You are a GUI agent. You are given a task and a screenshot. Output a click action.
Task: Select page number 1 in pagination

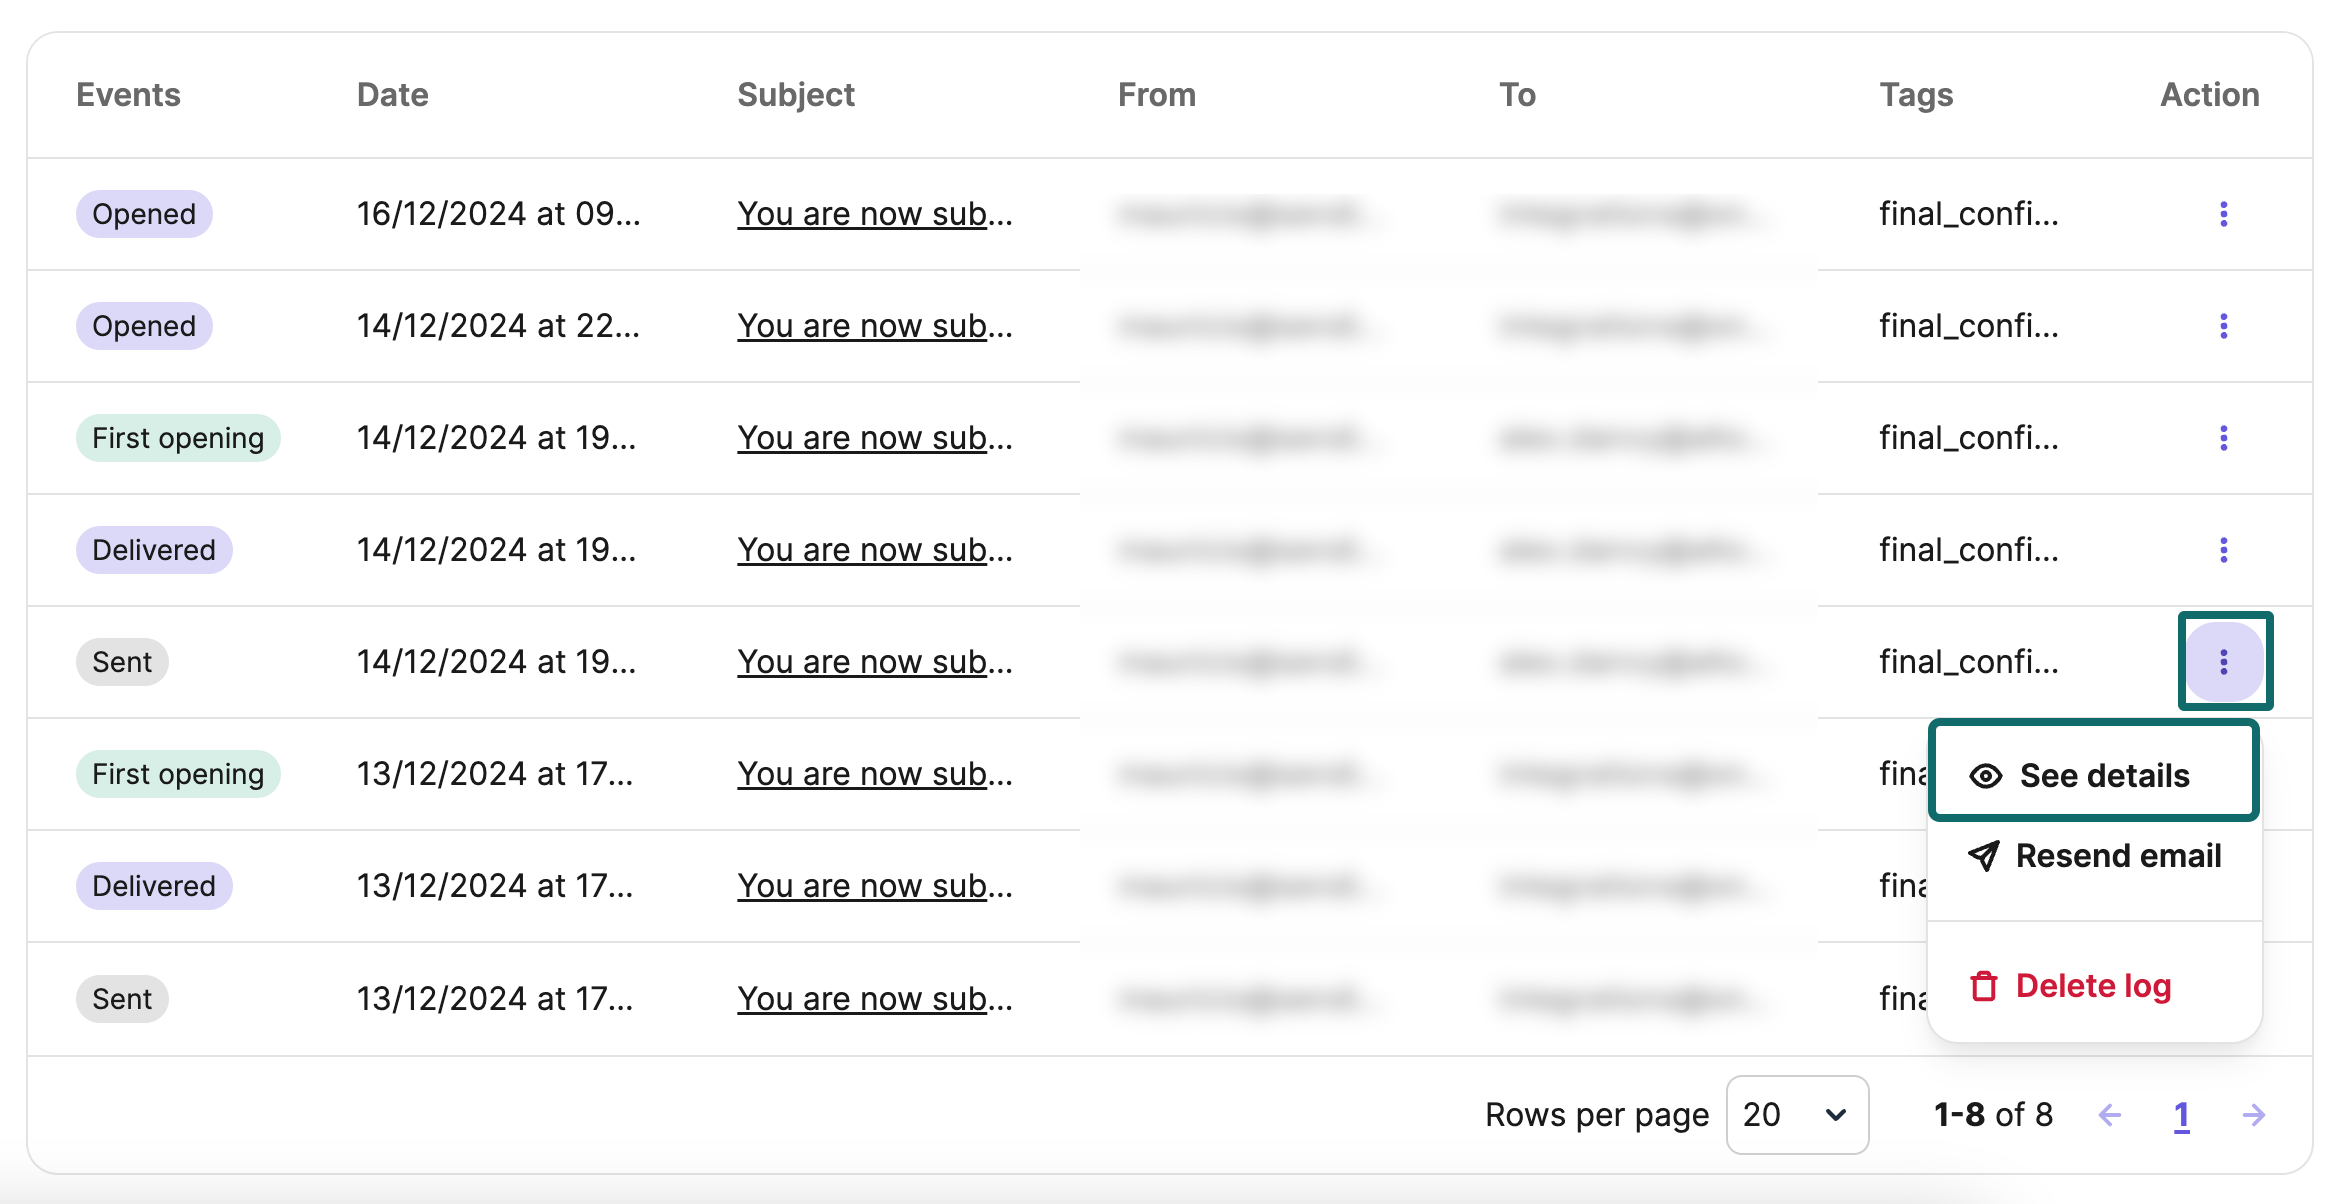click(2182, 1115)
